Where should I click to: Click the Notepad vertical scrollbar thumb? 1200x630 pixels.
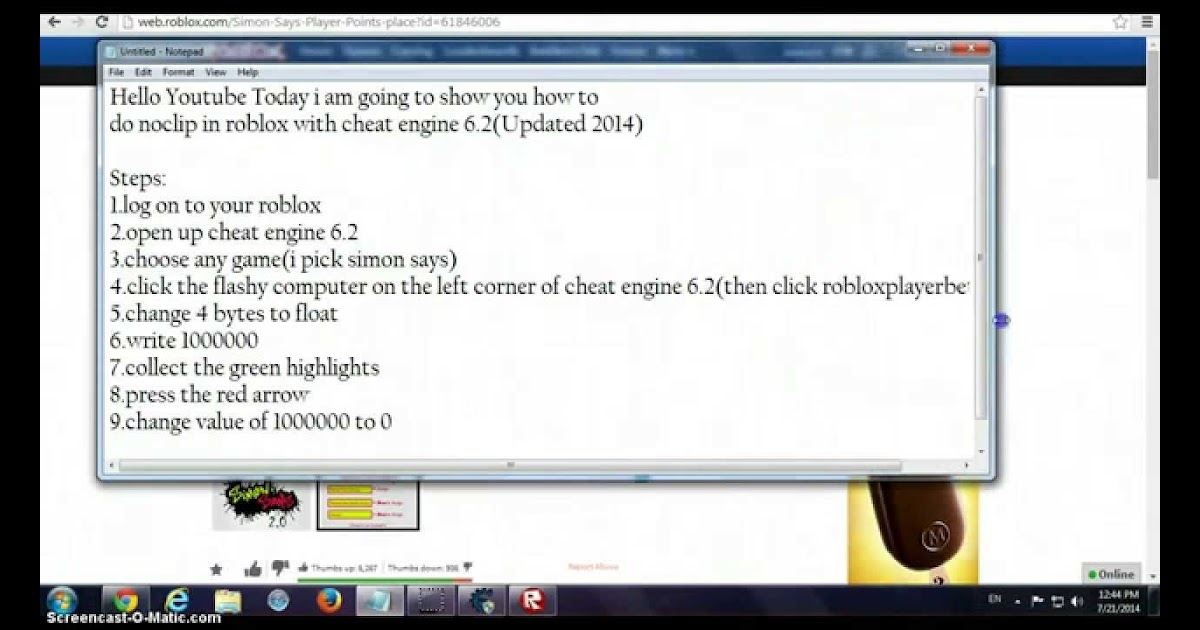pos(981,258)
